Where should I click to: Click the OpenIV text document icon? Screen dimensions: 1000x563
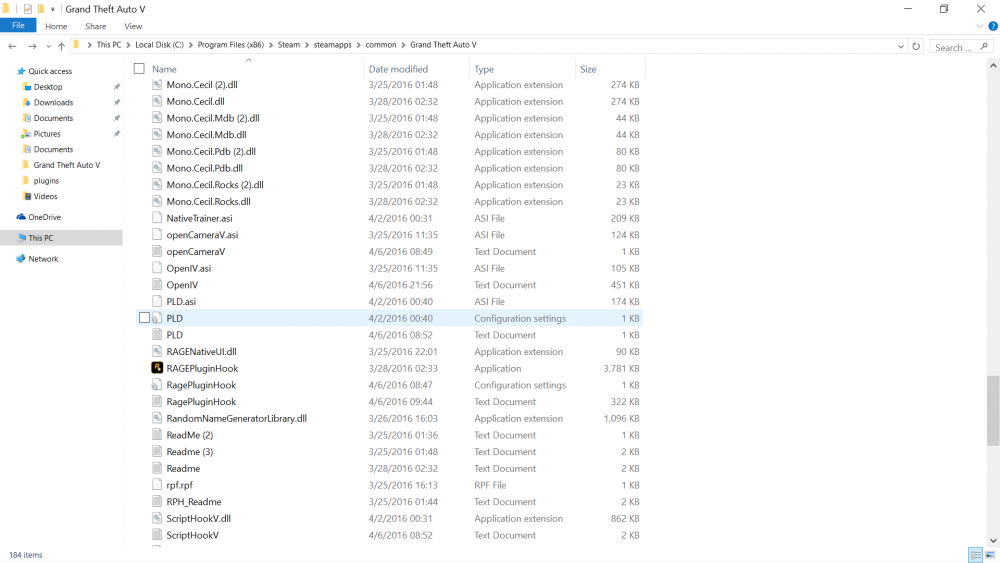157,284
